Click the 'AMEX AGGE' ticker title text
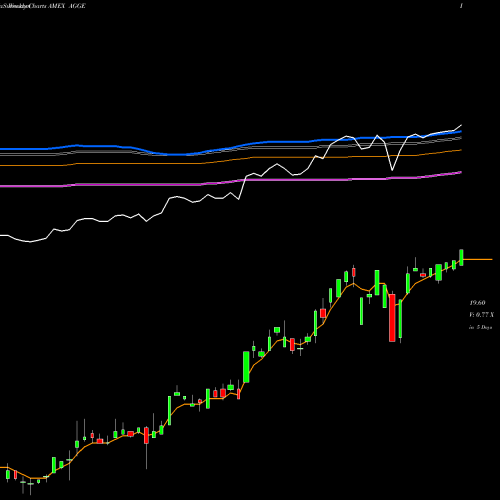The height and width of the screenshot is (500, 500). coord(67,6)
